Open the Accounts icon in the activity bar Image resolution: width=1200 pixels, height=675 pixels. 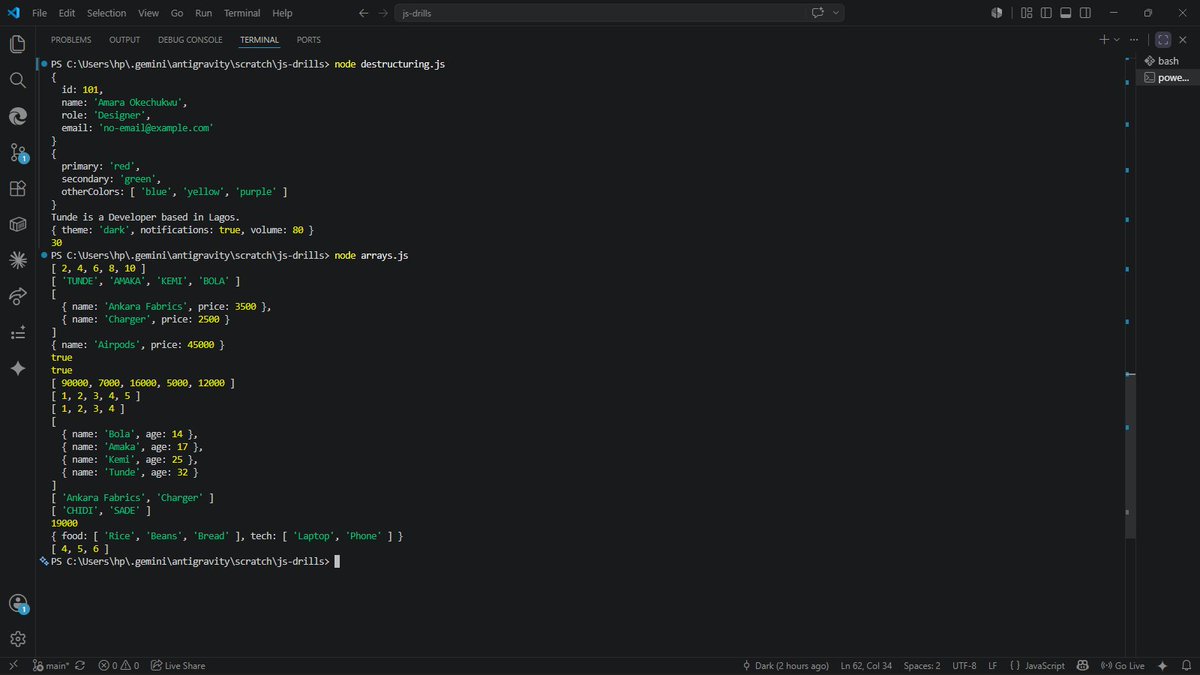pos(17,603)
